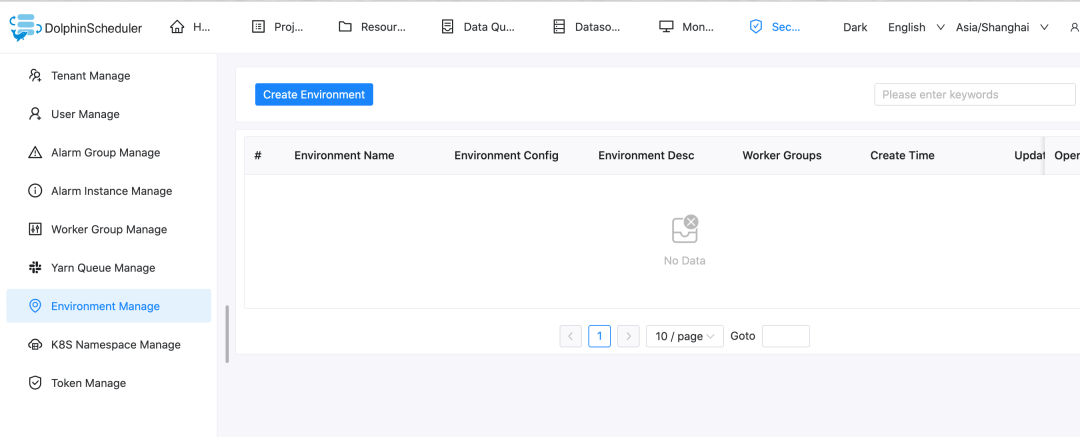
Task: Go to Worker Group Manage
Action: pos(109,229)
